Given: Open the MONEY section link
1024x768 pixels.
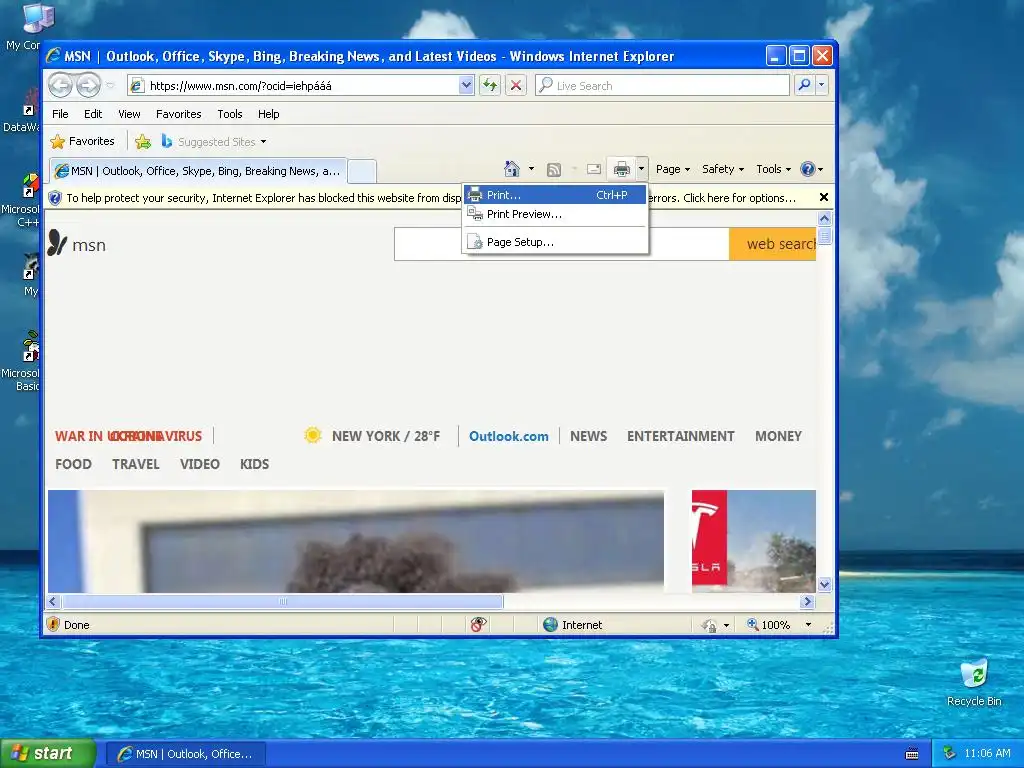Looking at the screenshot, I should (x=778, y=436).
